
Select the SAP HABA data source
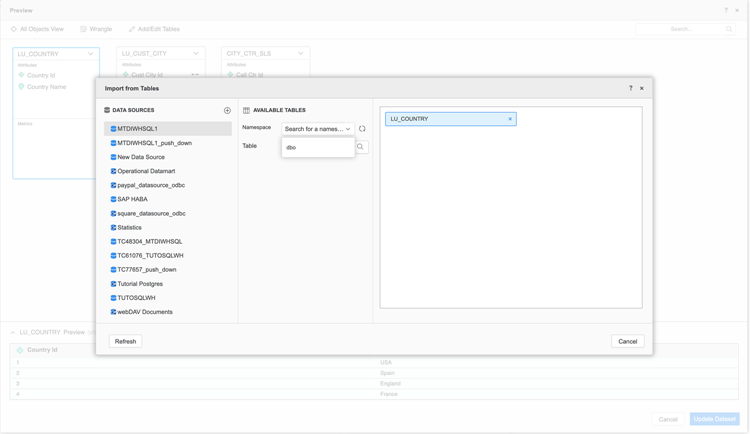(132, 199)
